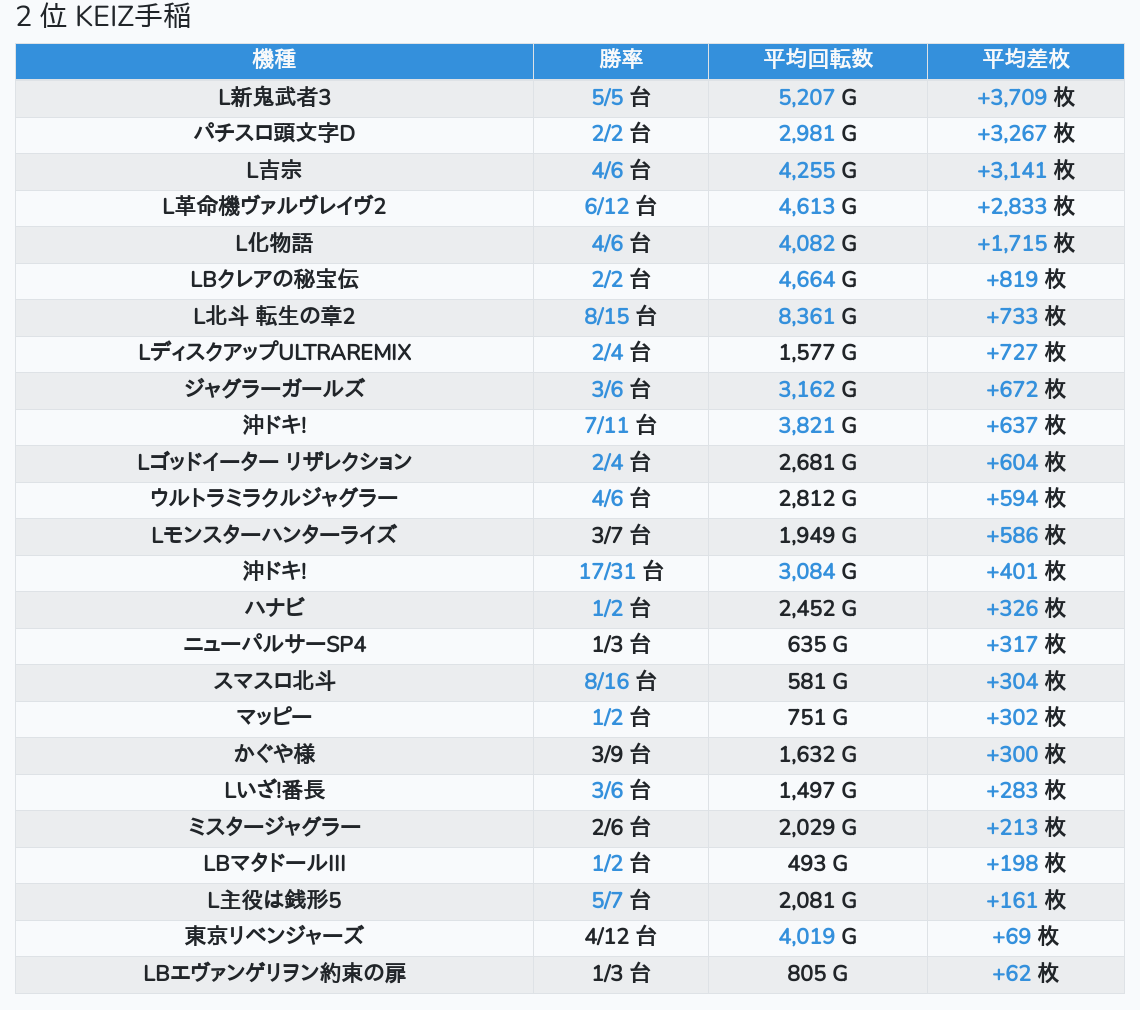Click the 4,019 spins value for 東京リベンジャーズ

point(806,937)
